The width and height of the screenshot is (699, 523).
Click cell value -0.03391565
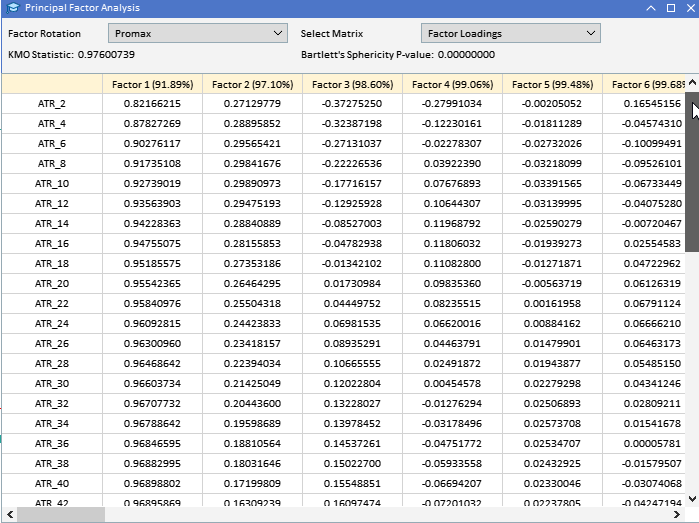552,184
